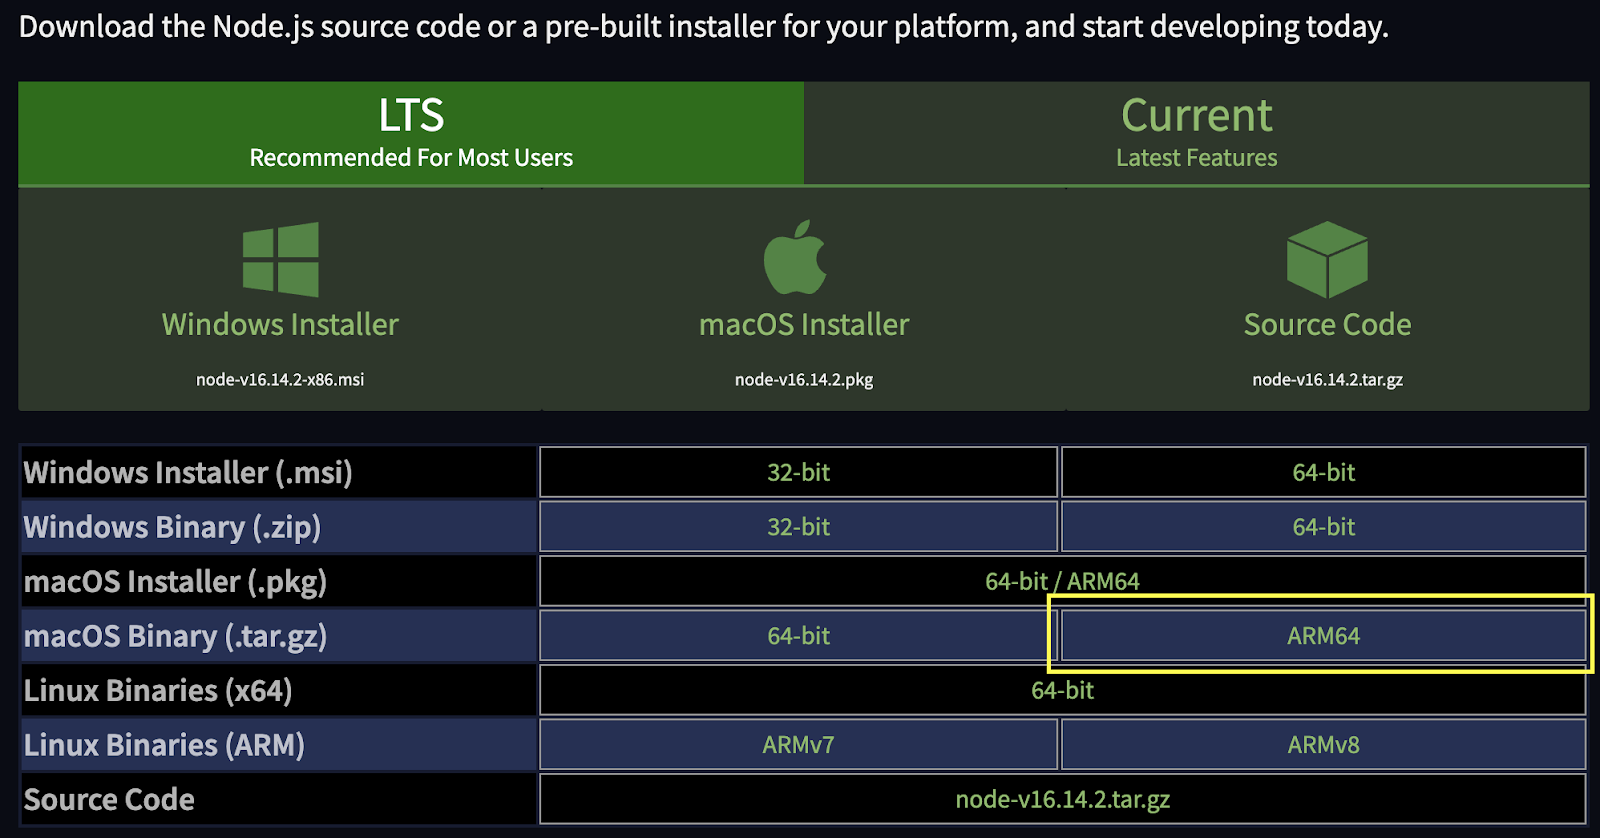Open the Windows Installer link
The width and height of the screenshot is (1600, 838).
[280, 324]
